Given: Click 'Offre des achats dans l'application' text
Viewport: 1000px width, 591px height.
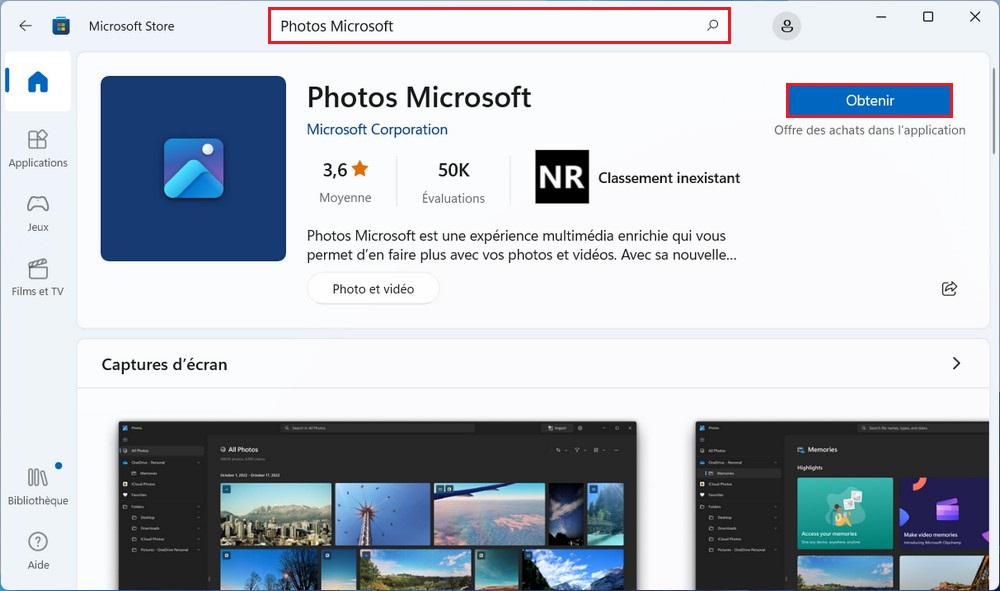Looking at the screenshot, I should tap(869, 130).
